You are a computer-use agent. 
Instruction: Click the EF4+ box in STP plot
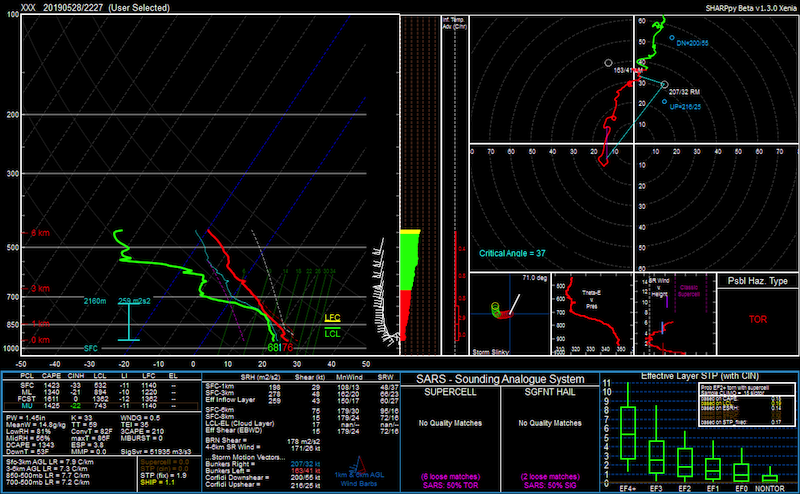click(628, 433)
